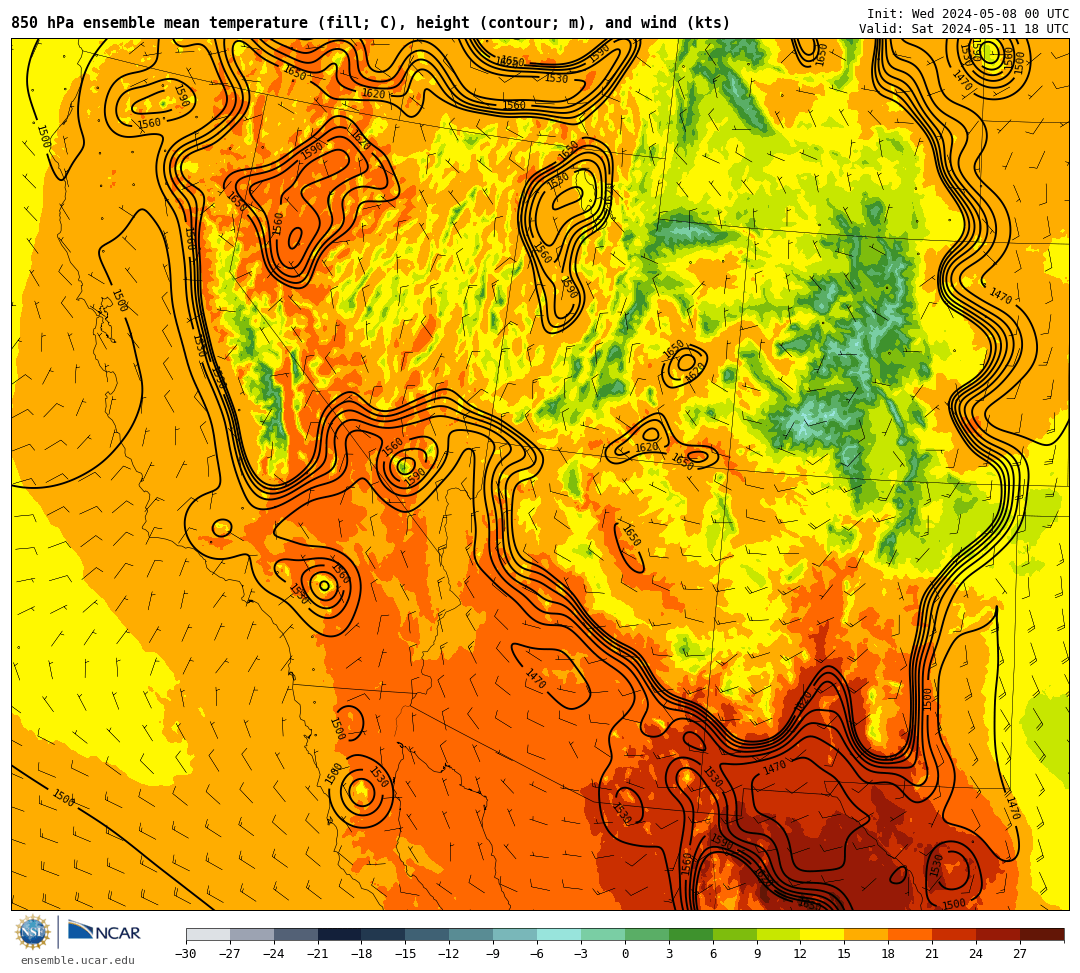The width and height of the screenshot is (1080, 973).
Task: Click the NCAR logo
Action: [x=104, y=933]
